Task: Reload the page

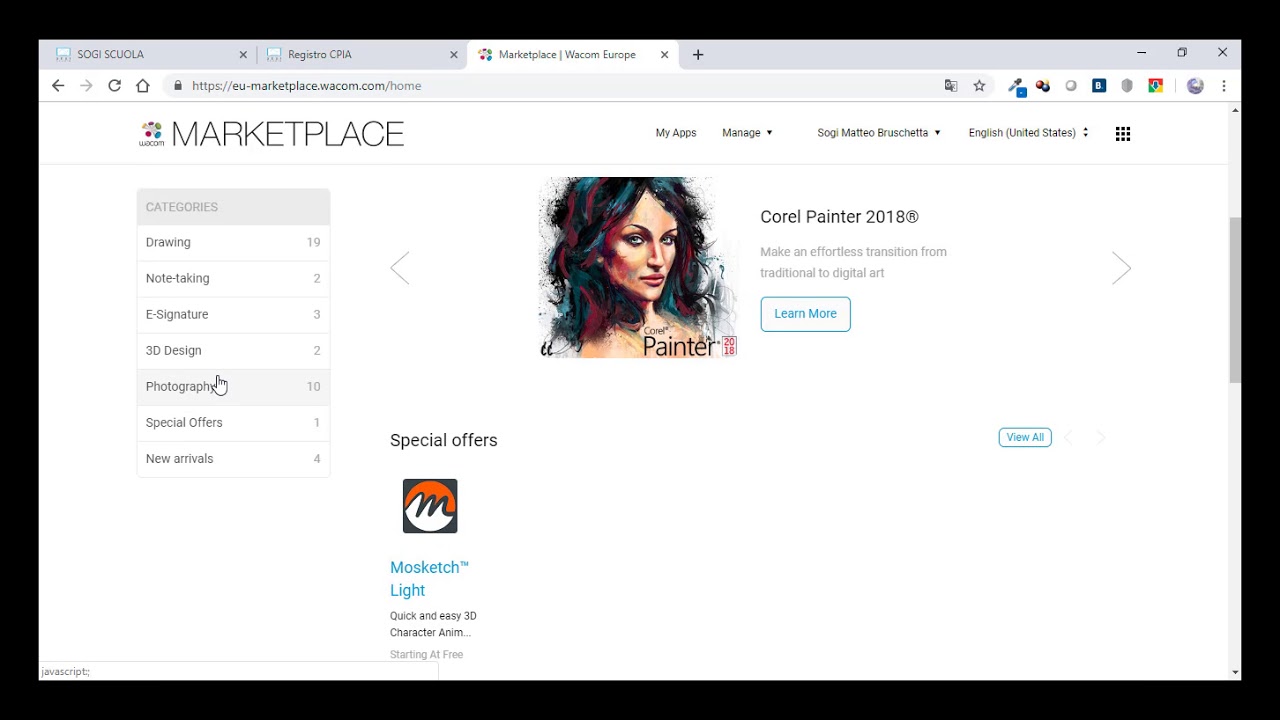Action: pyautogui.click(x=114, y=86)
